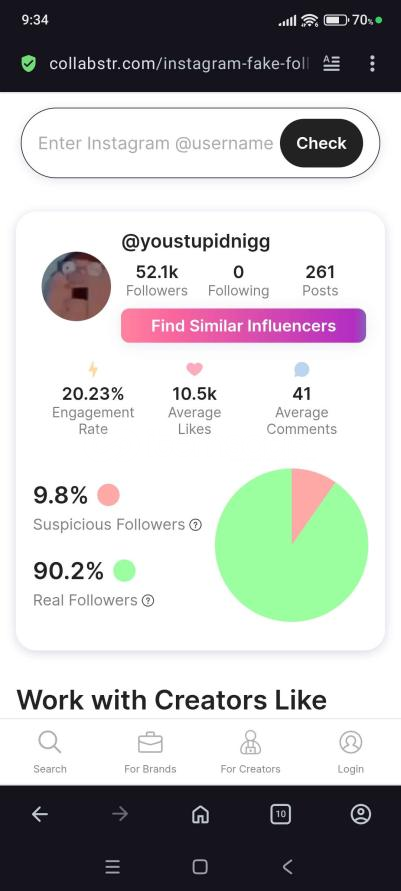This screenshot has height=891, width=401.
Task: Tap the collabstr.com URL address bar
Action: (179, 64)
